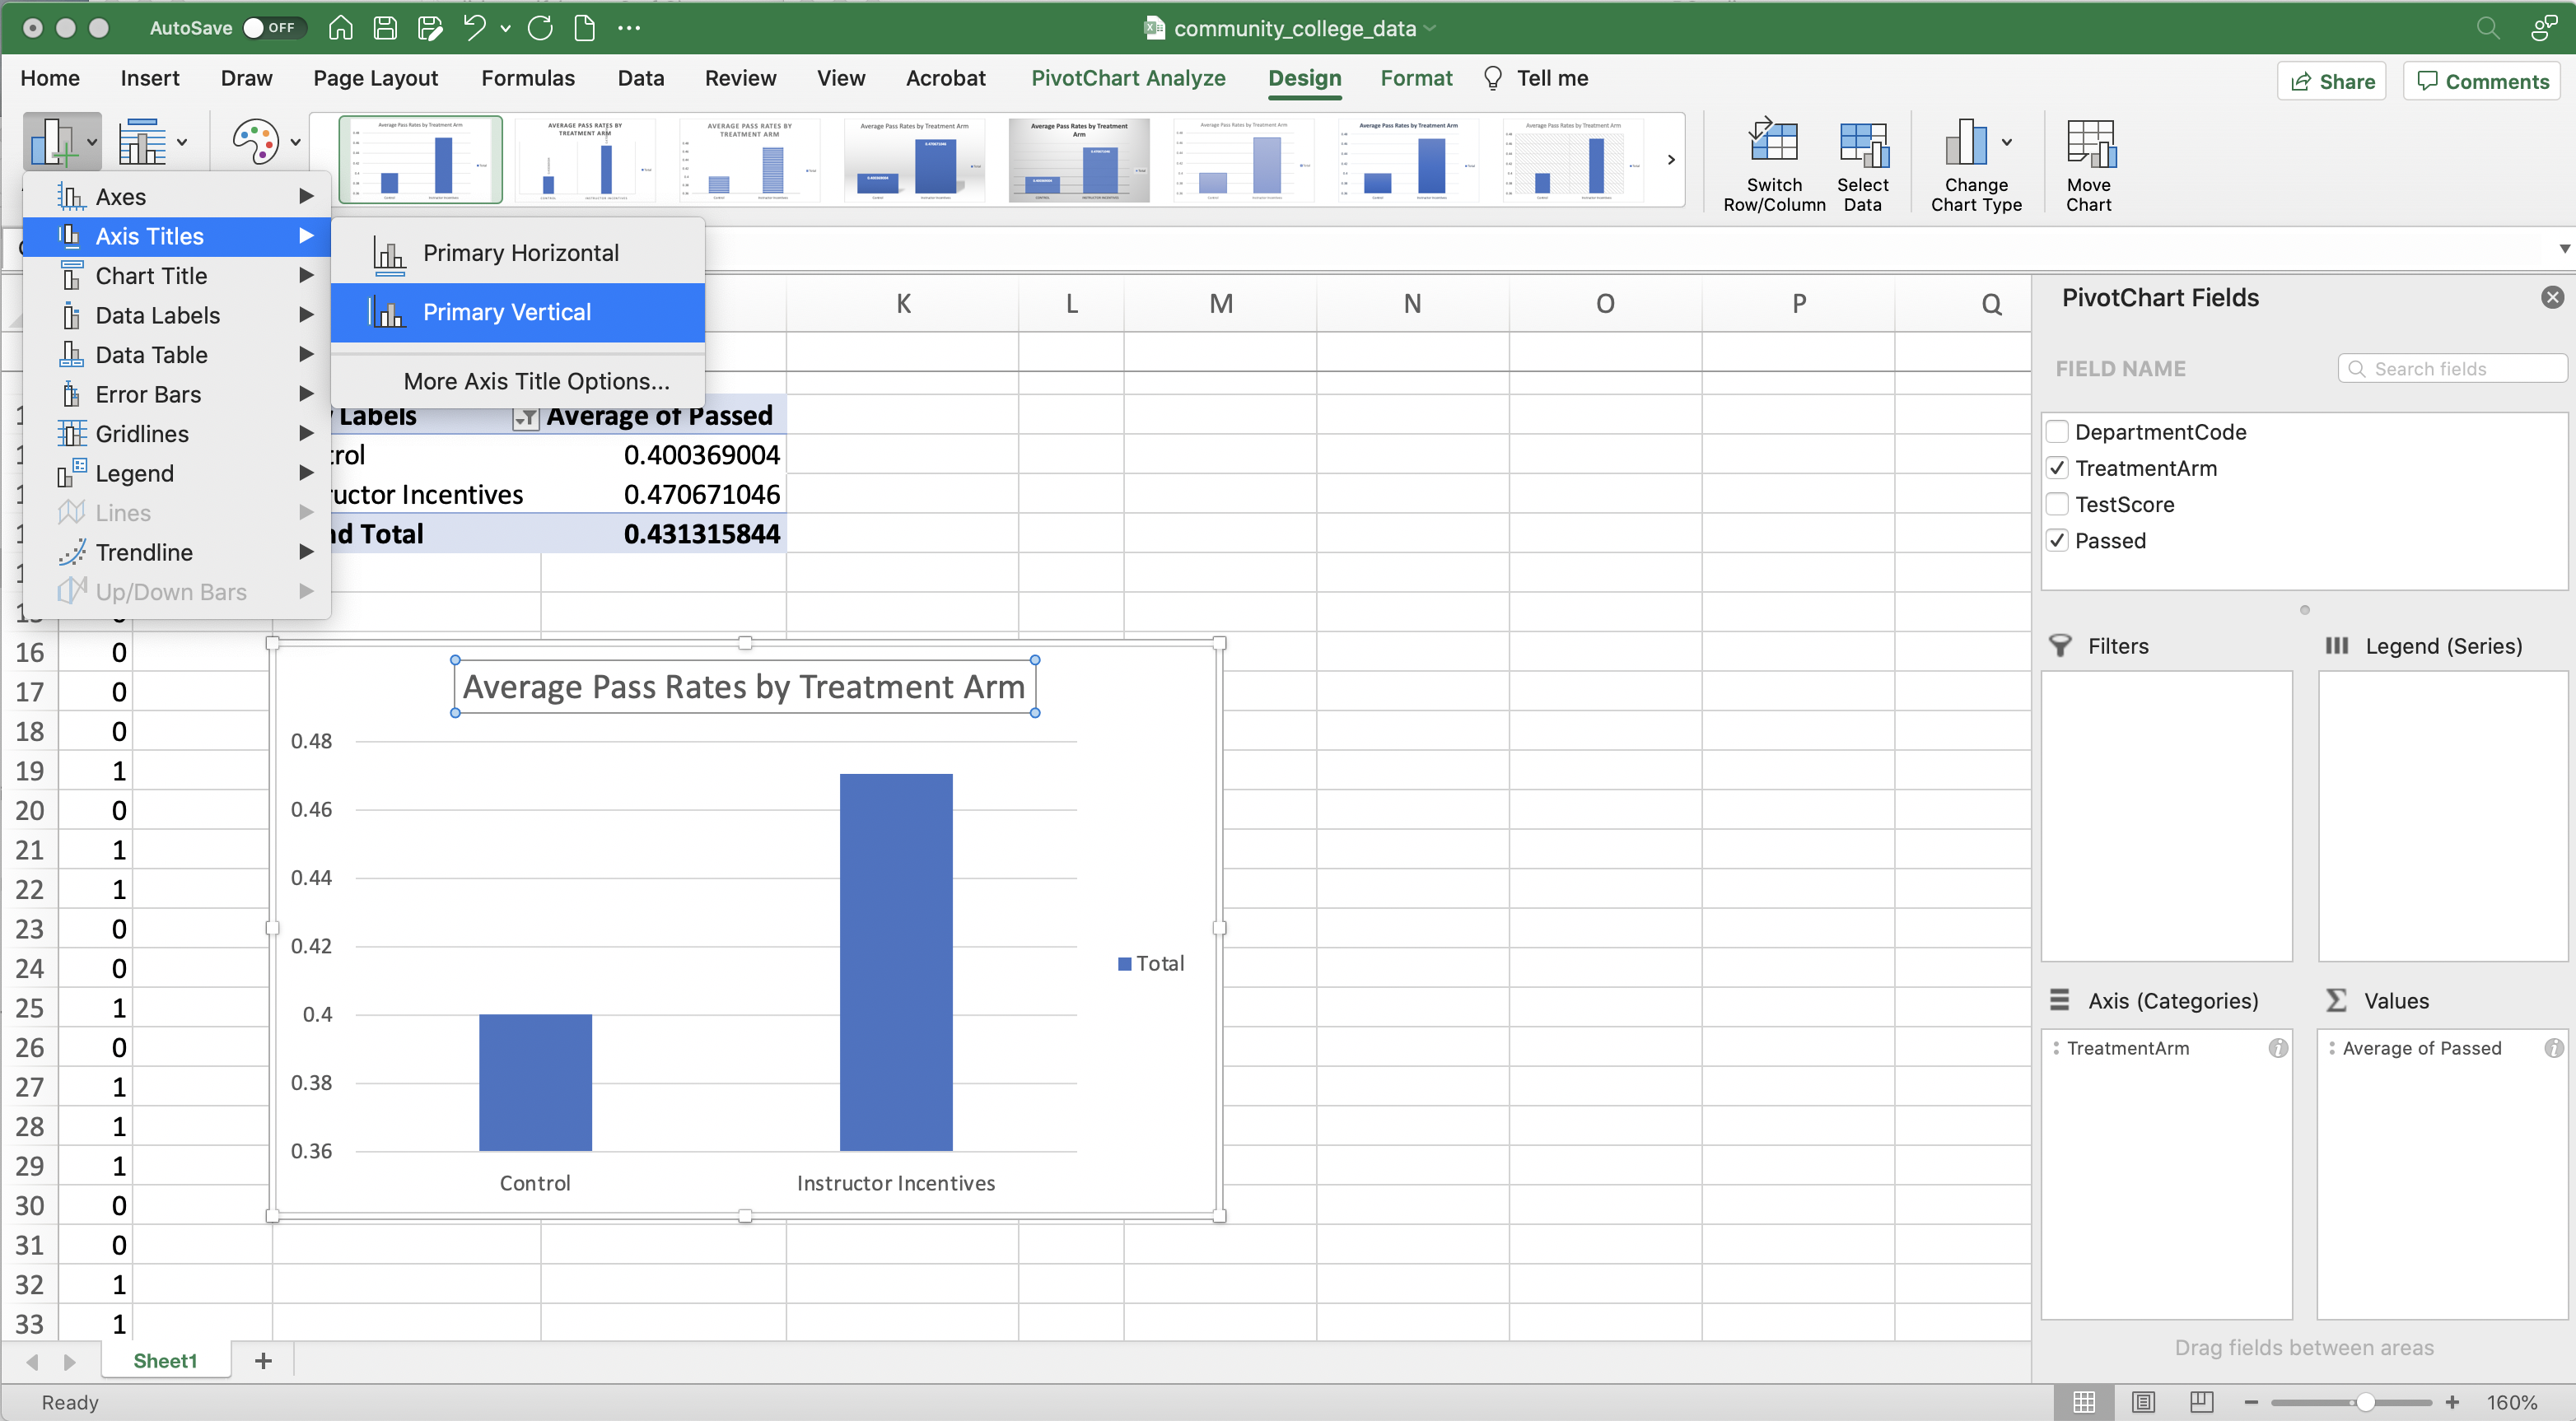Viewport: 2576px width, 1421px height.
Task: Search fields input in PivotChart panel
Action: [x=2448, y=367]
